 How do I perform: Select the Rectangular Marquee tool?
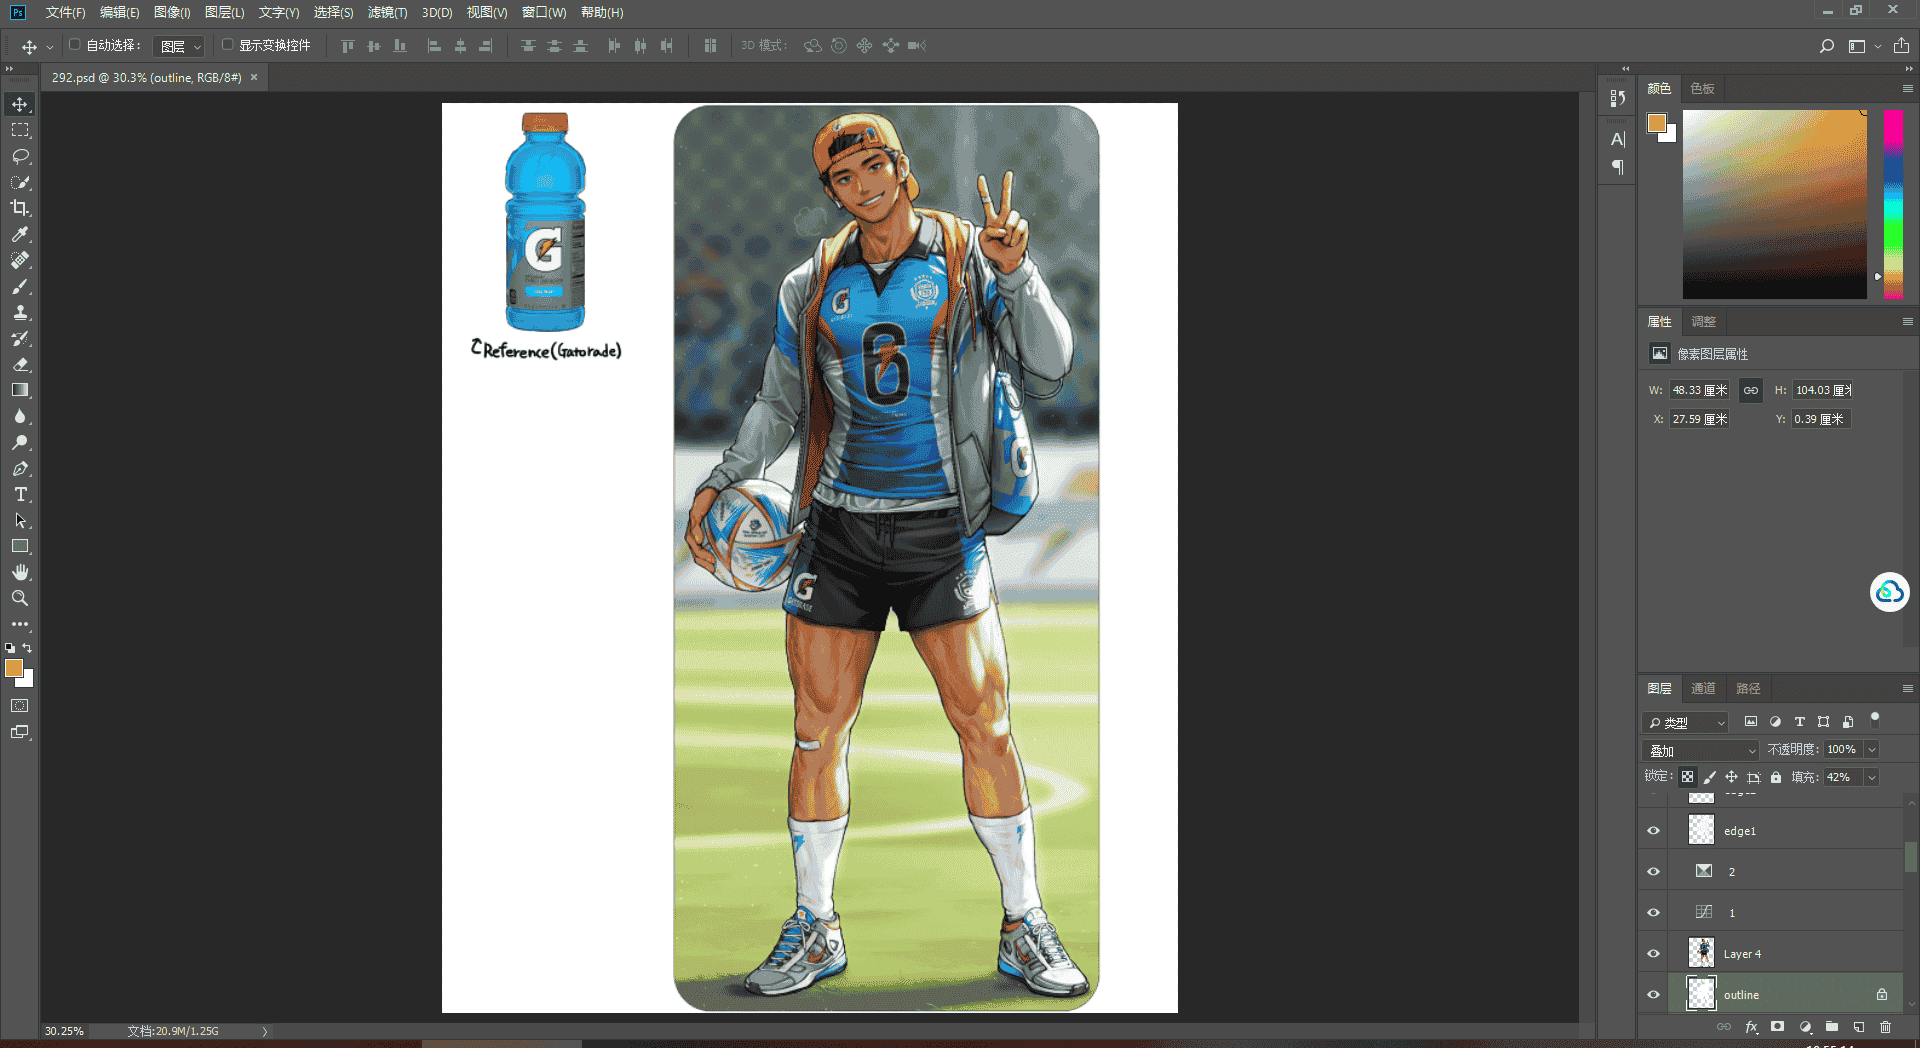tap(20, 130)
